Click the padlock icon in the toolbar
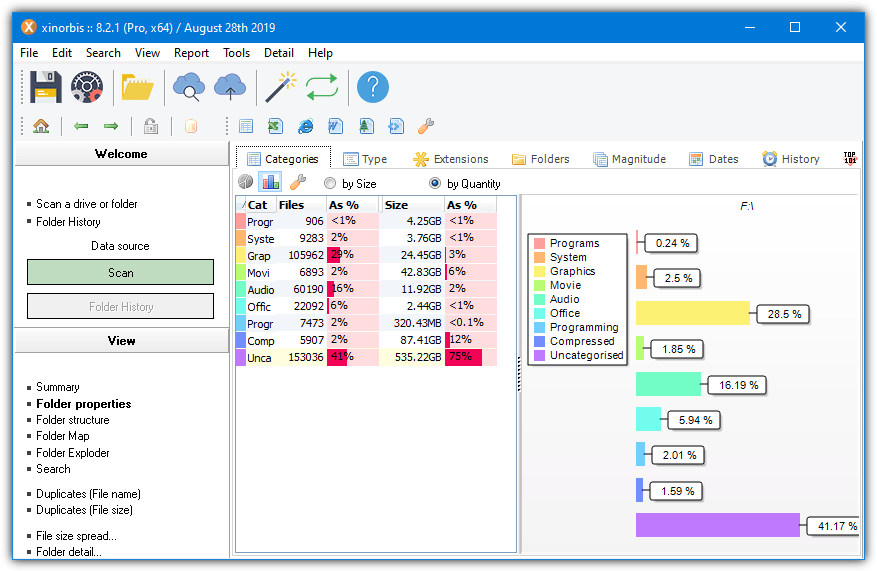The image size is (877, 571). [151, 126]
